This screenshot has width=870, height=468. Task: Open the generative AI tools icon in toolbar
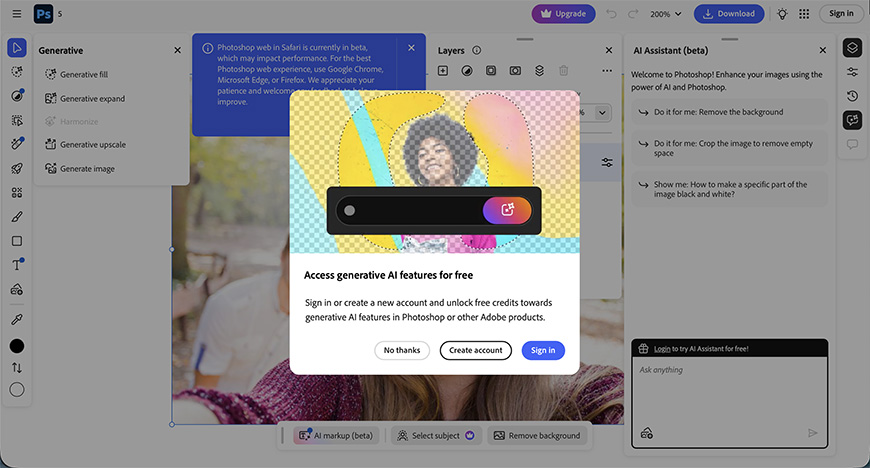click(x=17, y=72)
